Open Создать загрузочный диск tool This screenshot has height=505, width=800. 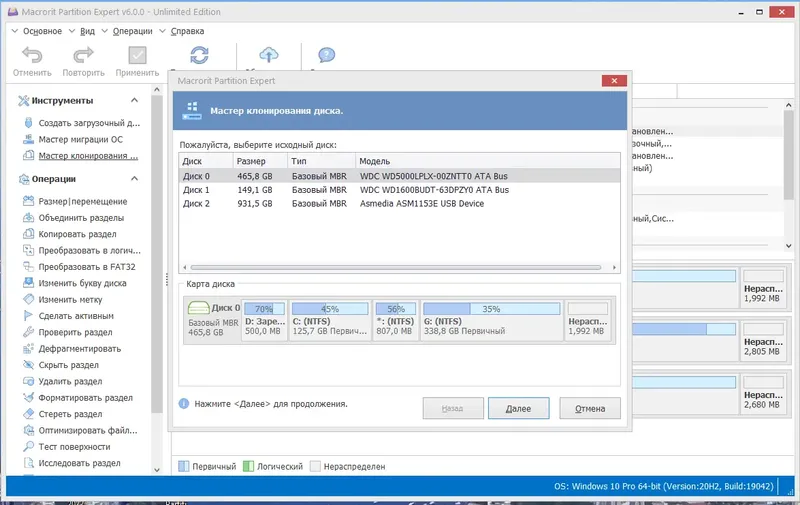click(89, 123)
